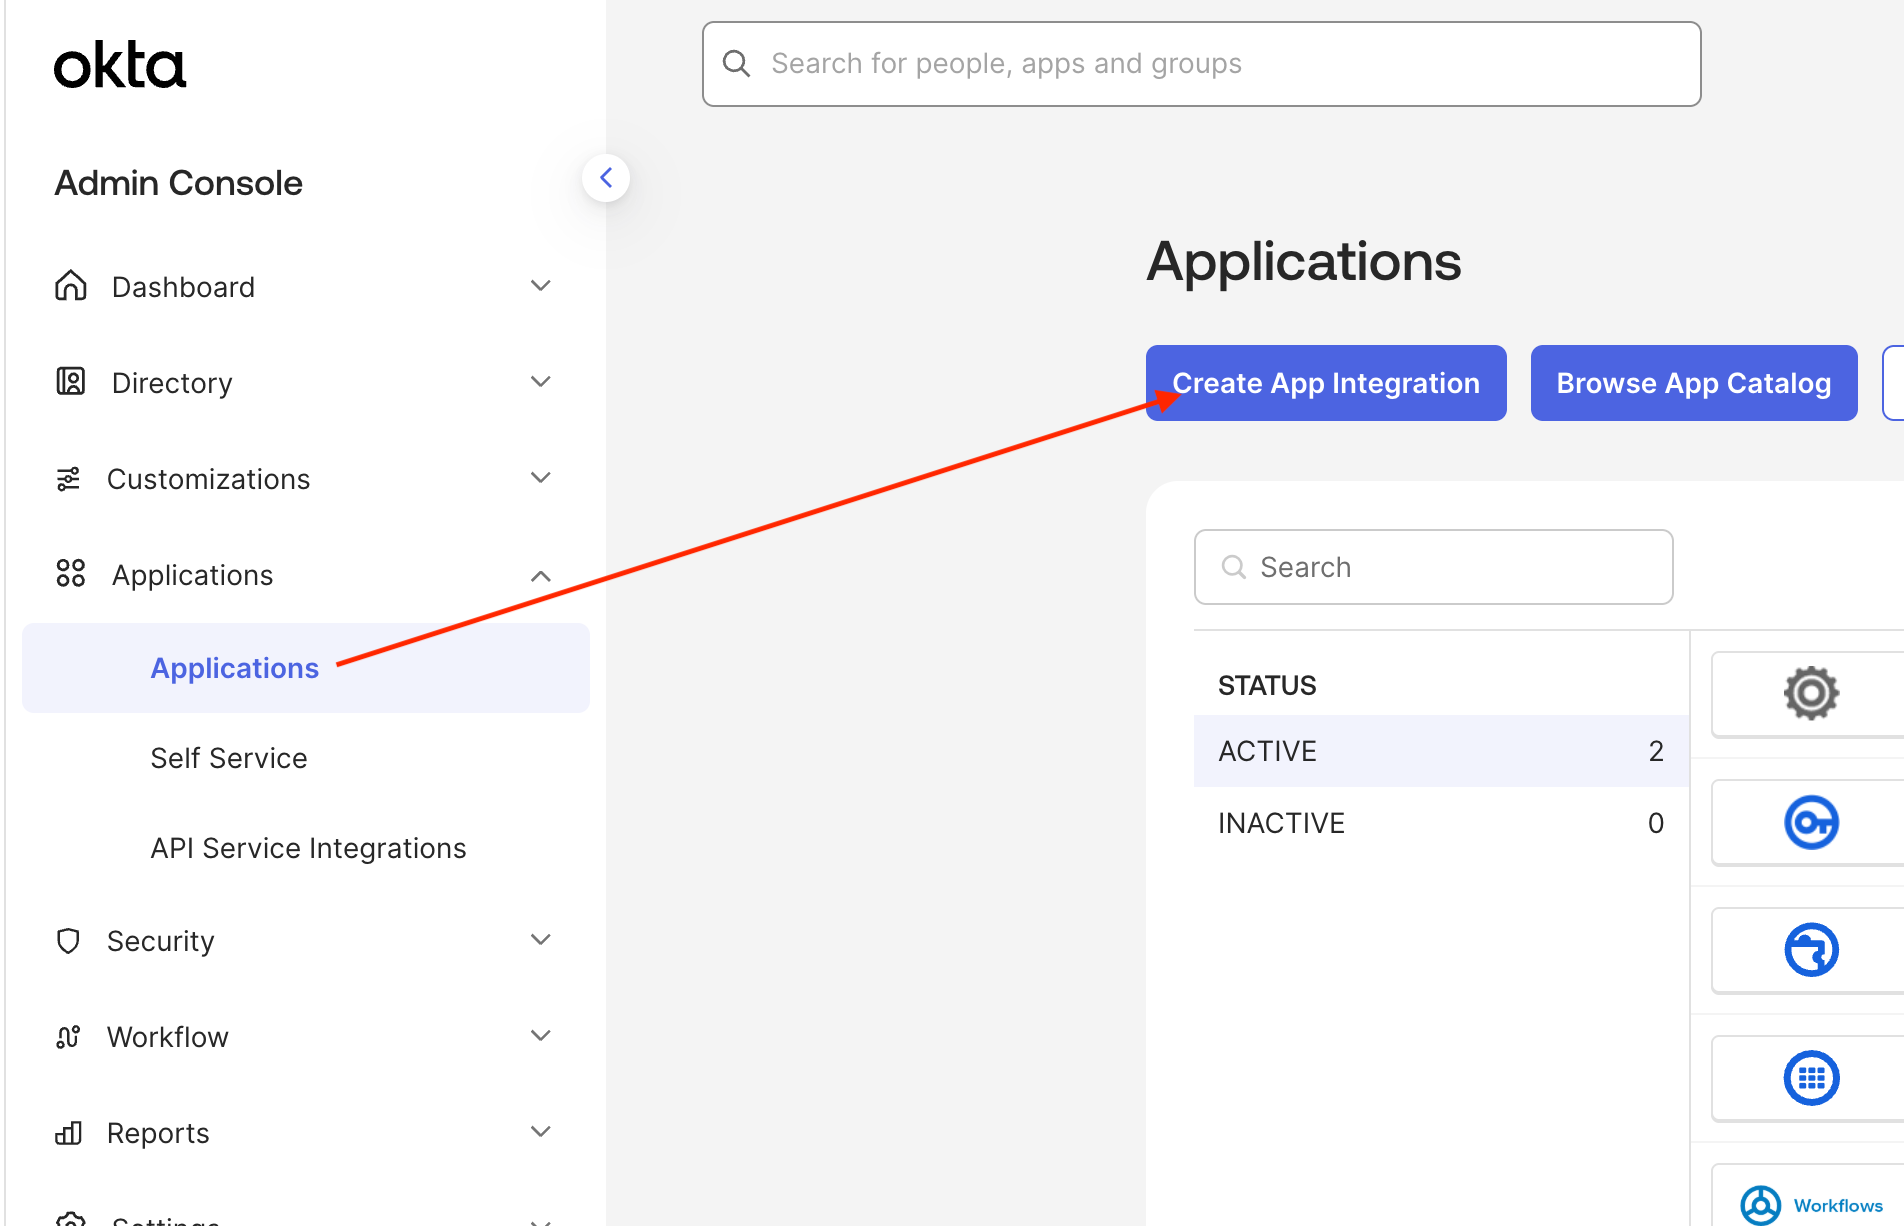Click the Applications page title

[x=1304, y=262]
